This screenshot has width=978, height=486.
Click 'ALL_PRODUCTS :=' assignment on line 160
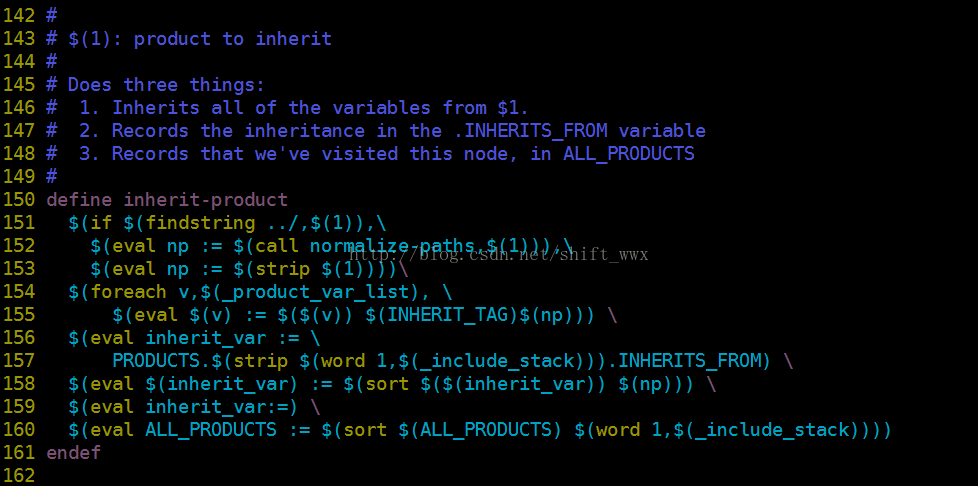click(228, 430)
